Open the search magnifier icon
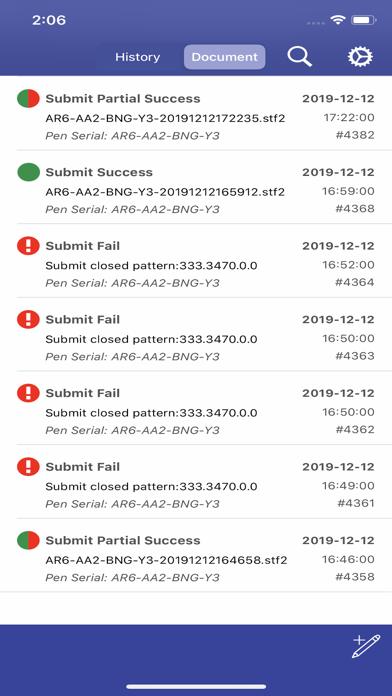Viewport: 392px width, 696px height. pos(299,57)
